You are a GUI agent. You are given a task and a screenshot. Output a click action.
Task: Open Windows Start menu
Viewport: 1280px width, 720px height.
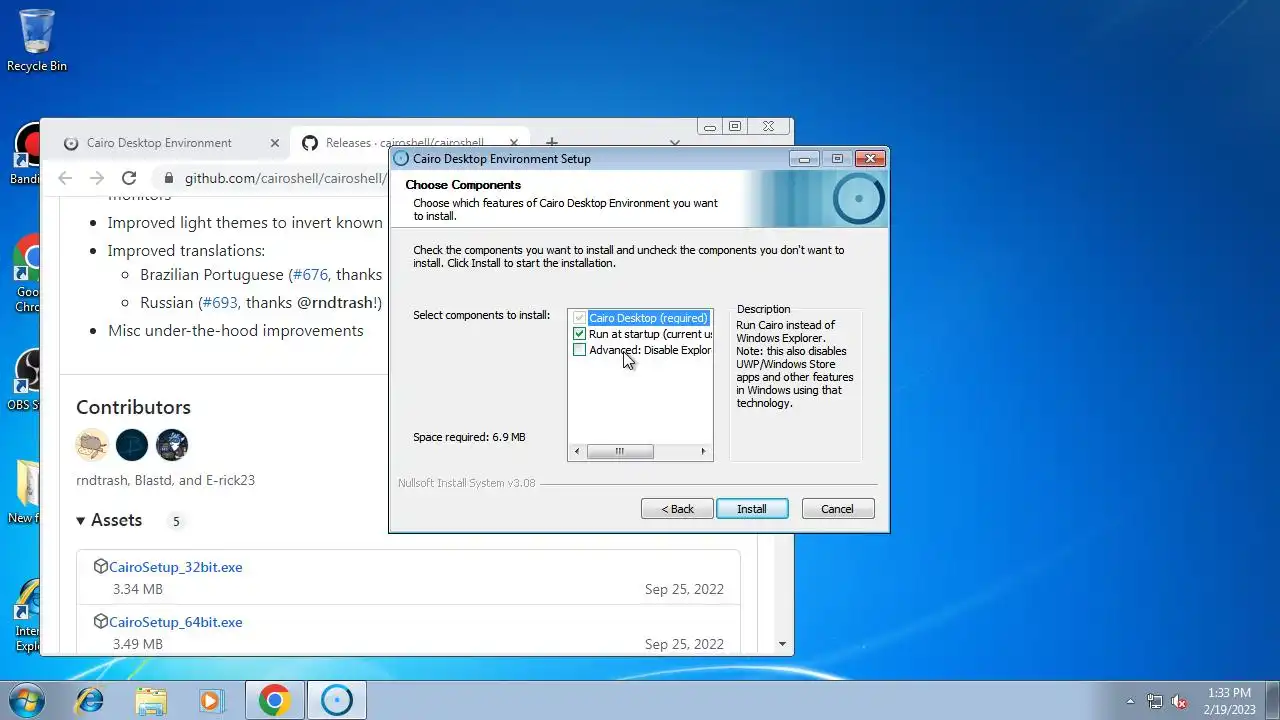27,700
